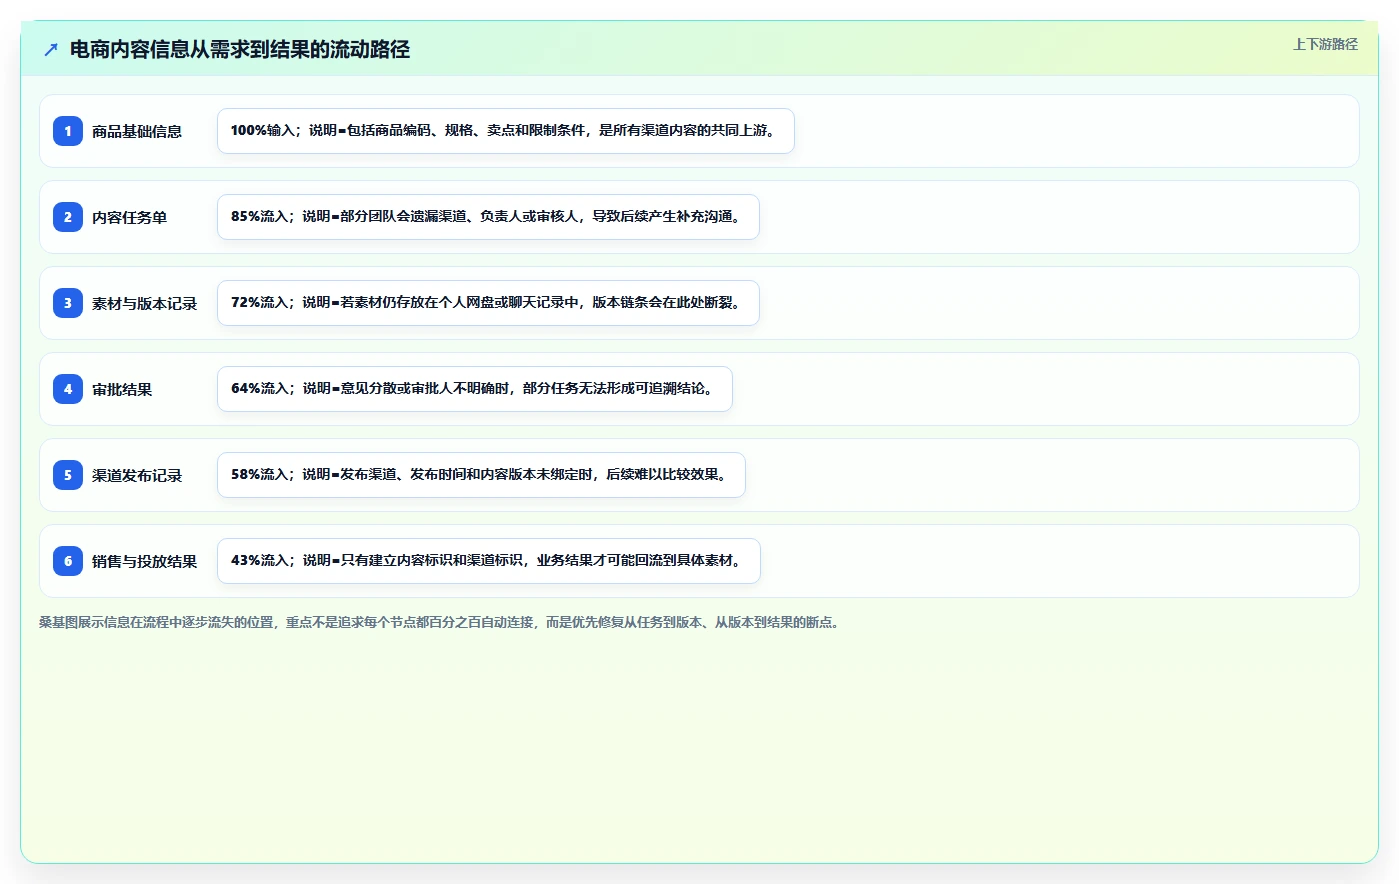Select step badge number 6
Screen dimensions: 1399x884
[68, 561]
